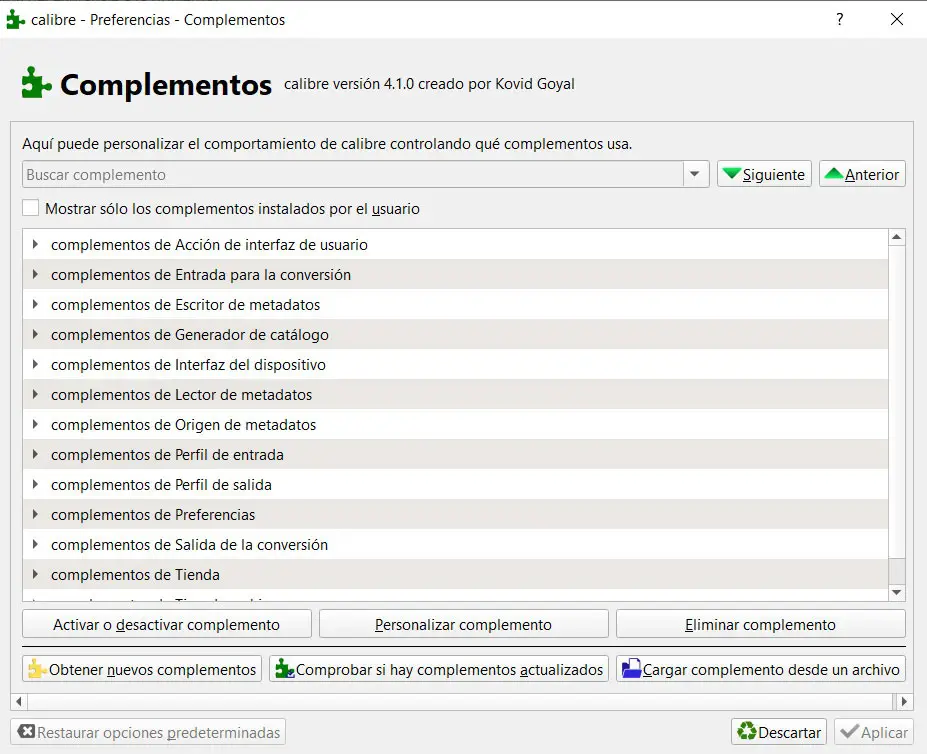This screenshot has width=927, height=754.
Task: Expand complementos de Acción de interfaz de usuario
Action: click(x=35, y=244)
